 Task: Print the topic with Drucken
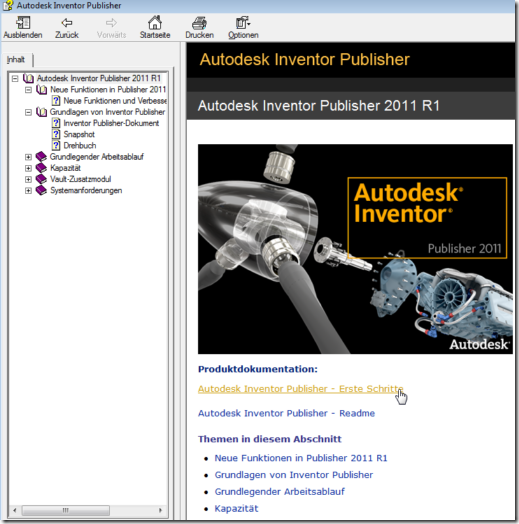pos(200,28)
